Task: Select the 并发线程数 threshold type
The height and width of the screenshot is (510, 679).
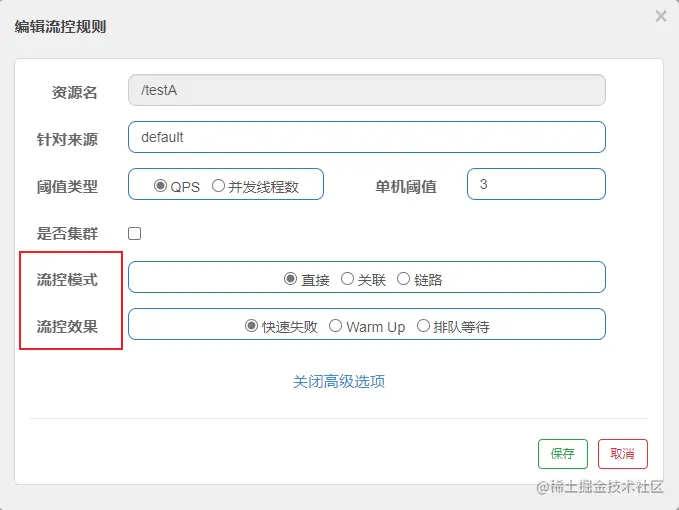Action: (x=218, y=186)
